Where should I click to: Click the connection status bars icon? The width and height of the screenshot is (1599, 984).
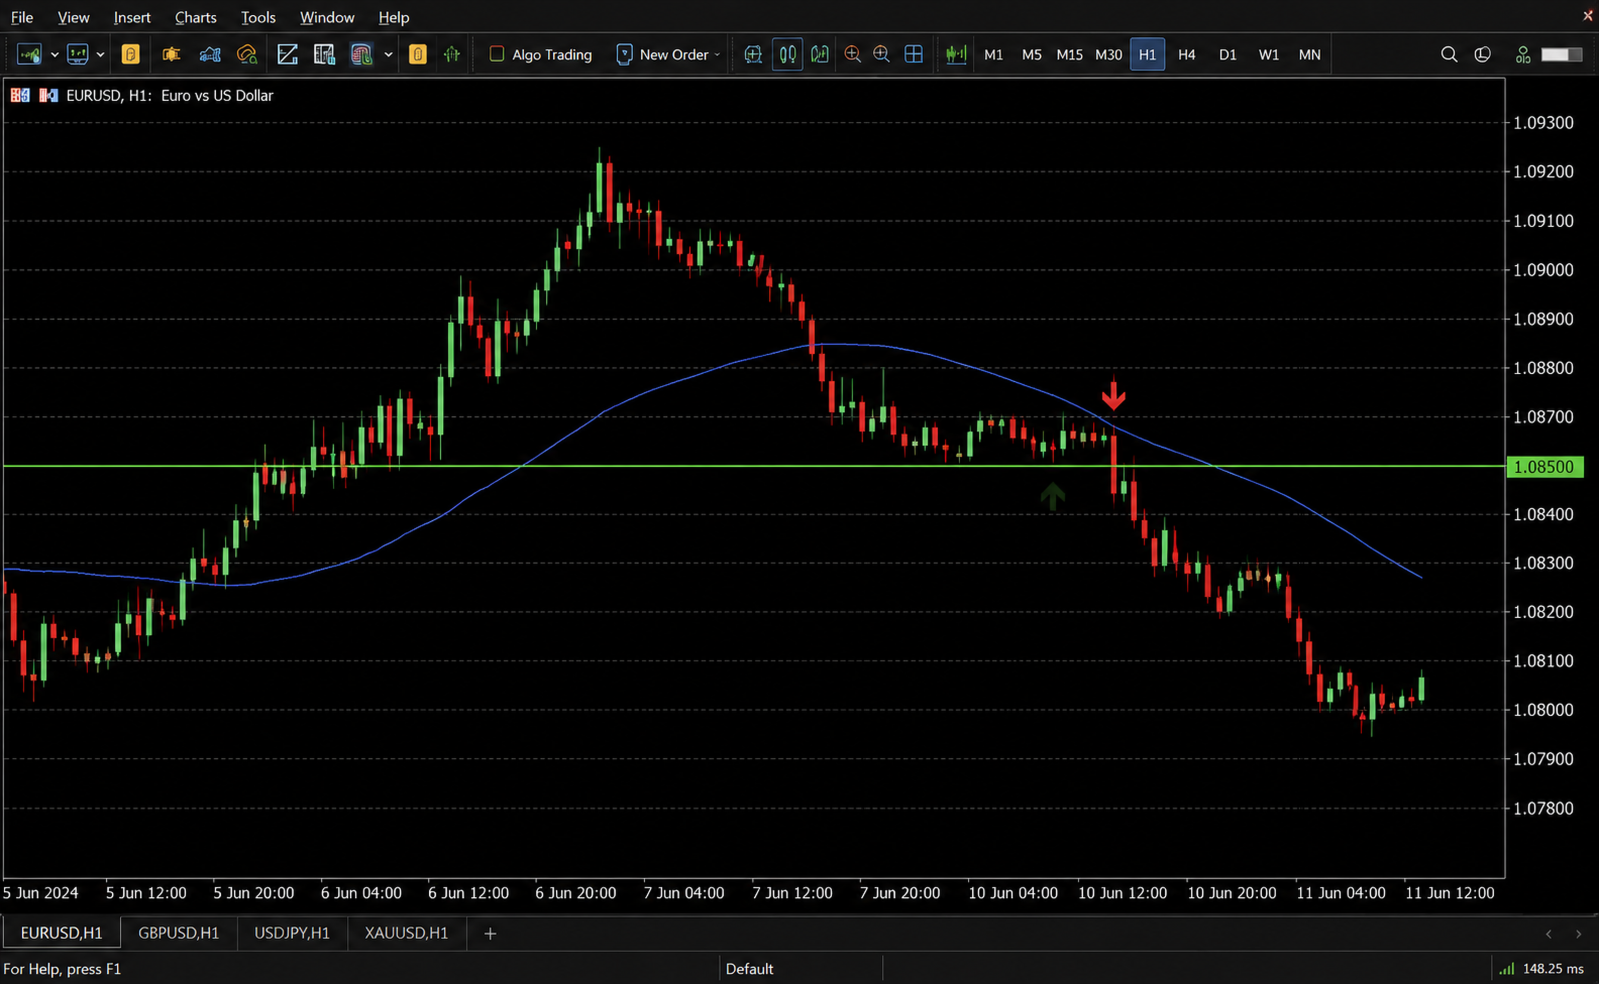(1506, 968)
